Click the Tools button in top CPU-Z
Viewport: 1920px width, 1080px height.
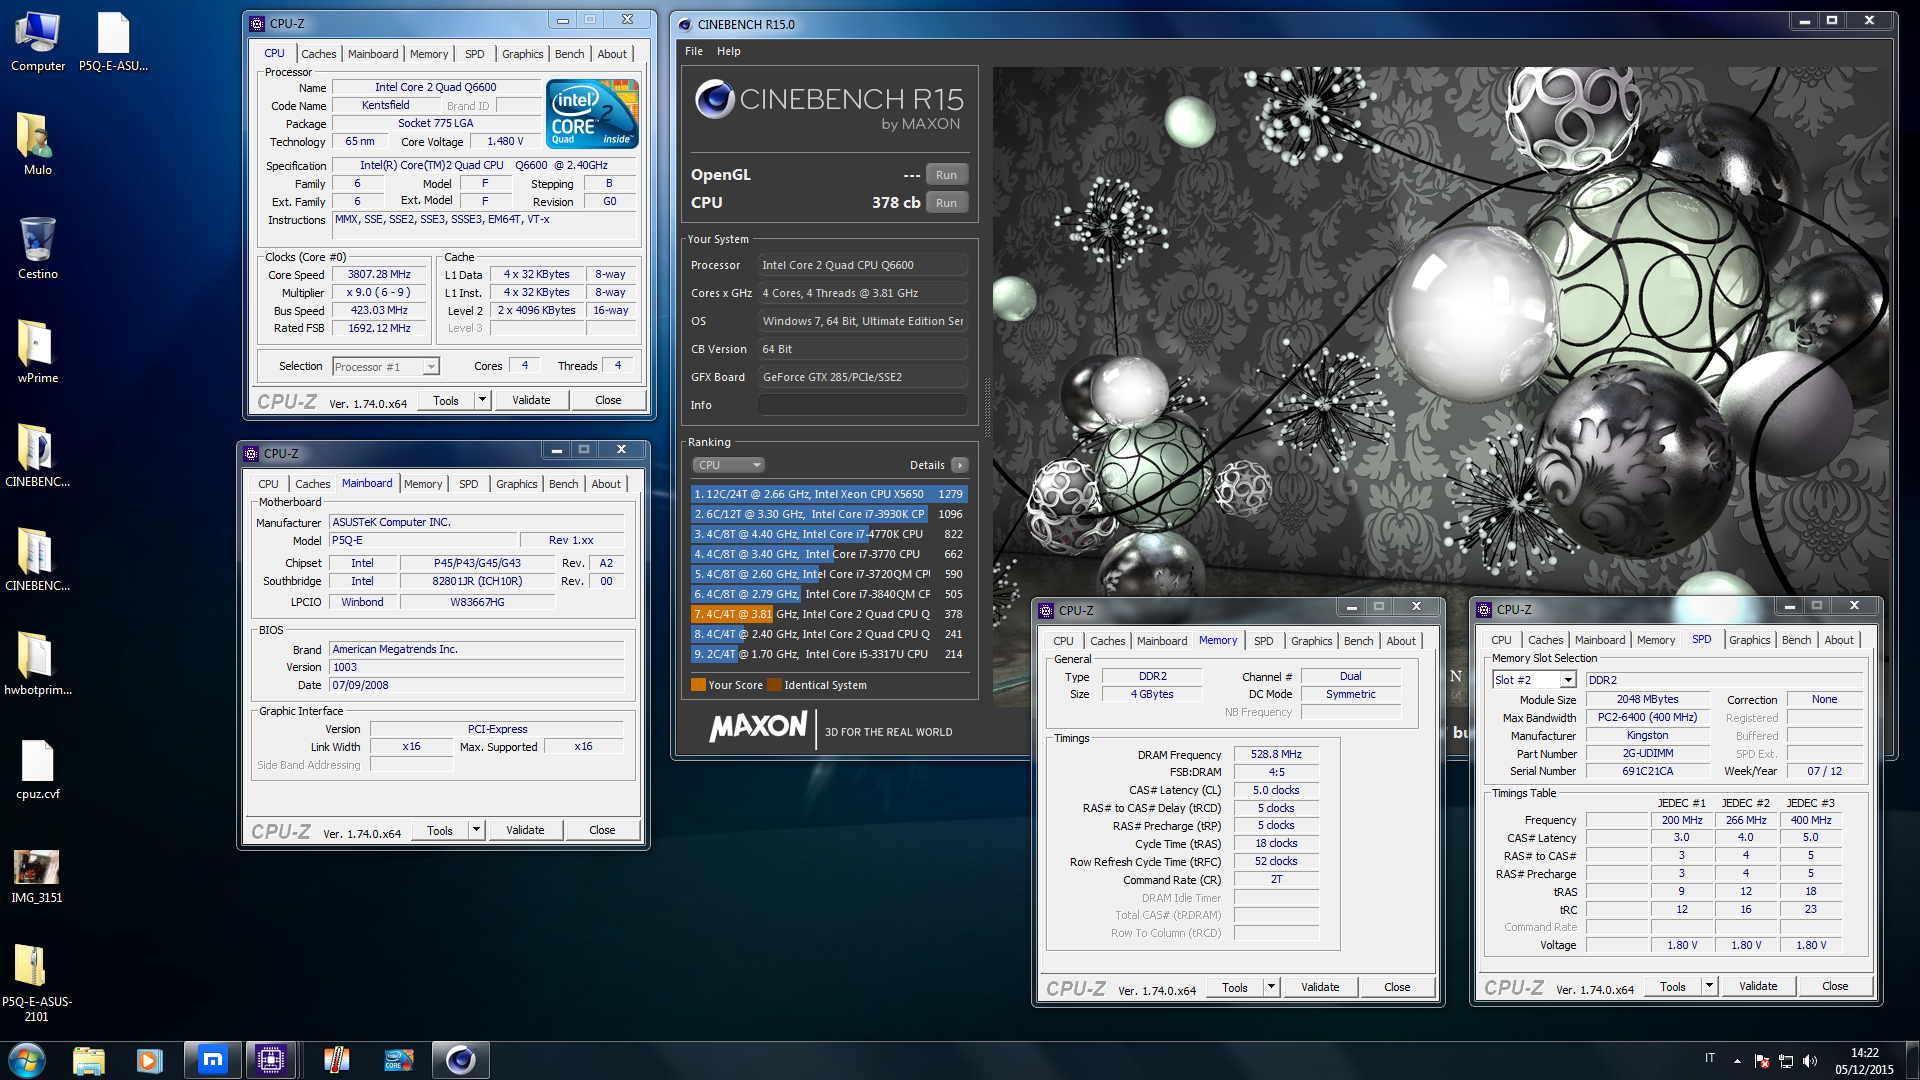(446, 400)
